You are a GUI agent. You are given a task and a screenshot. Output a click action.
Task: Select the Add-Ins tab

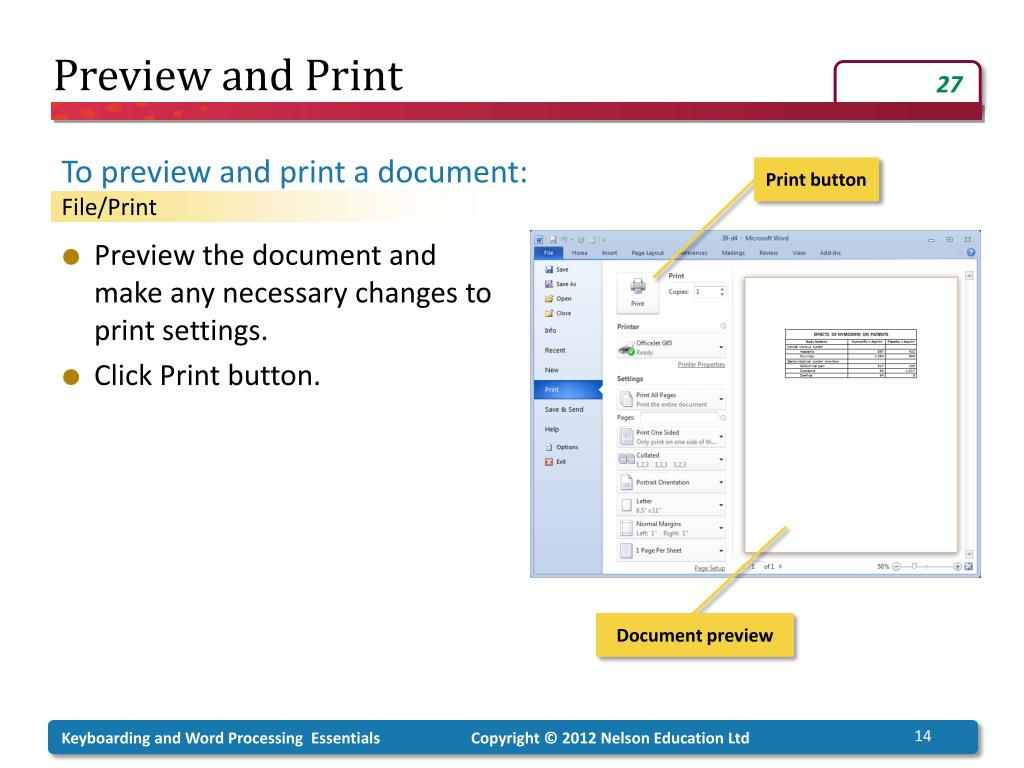[830, 253]
